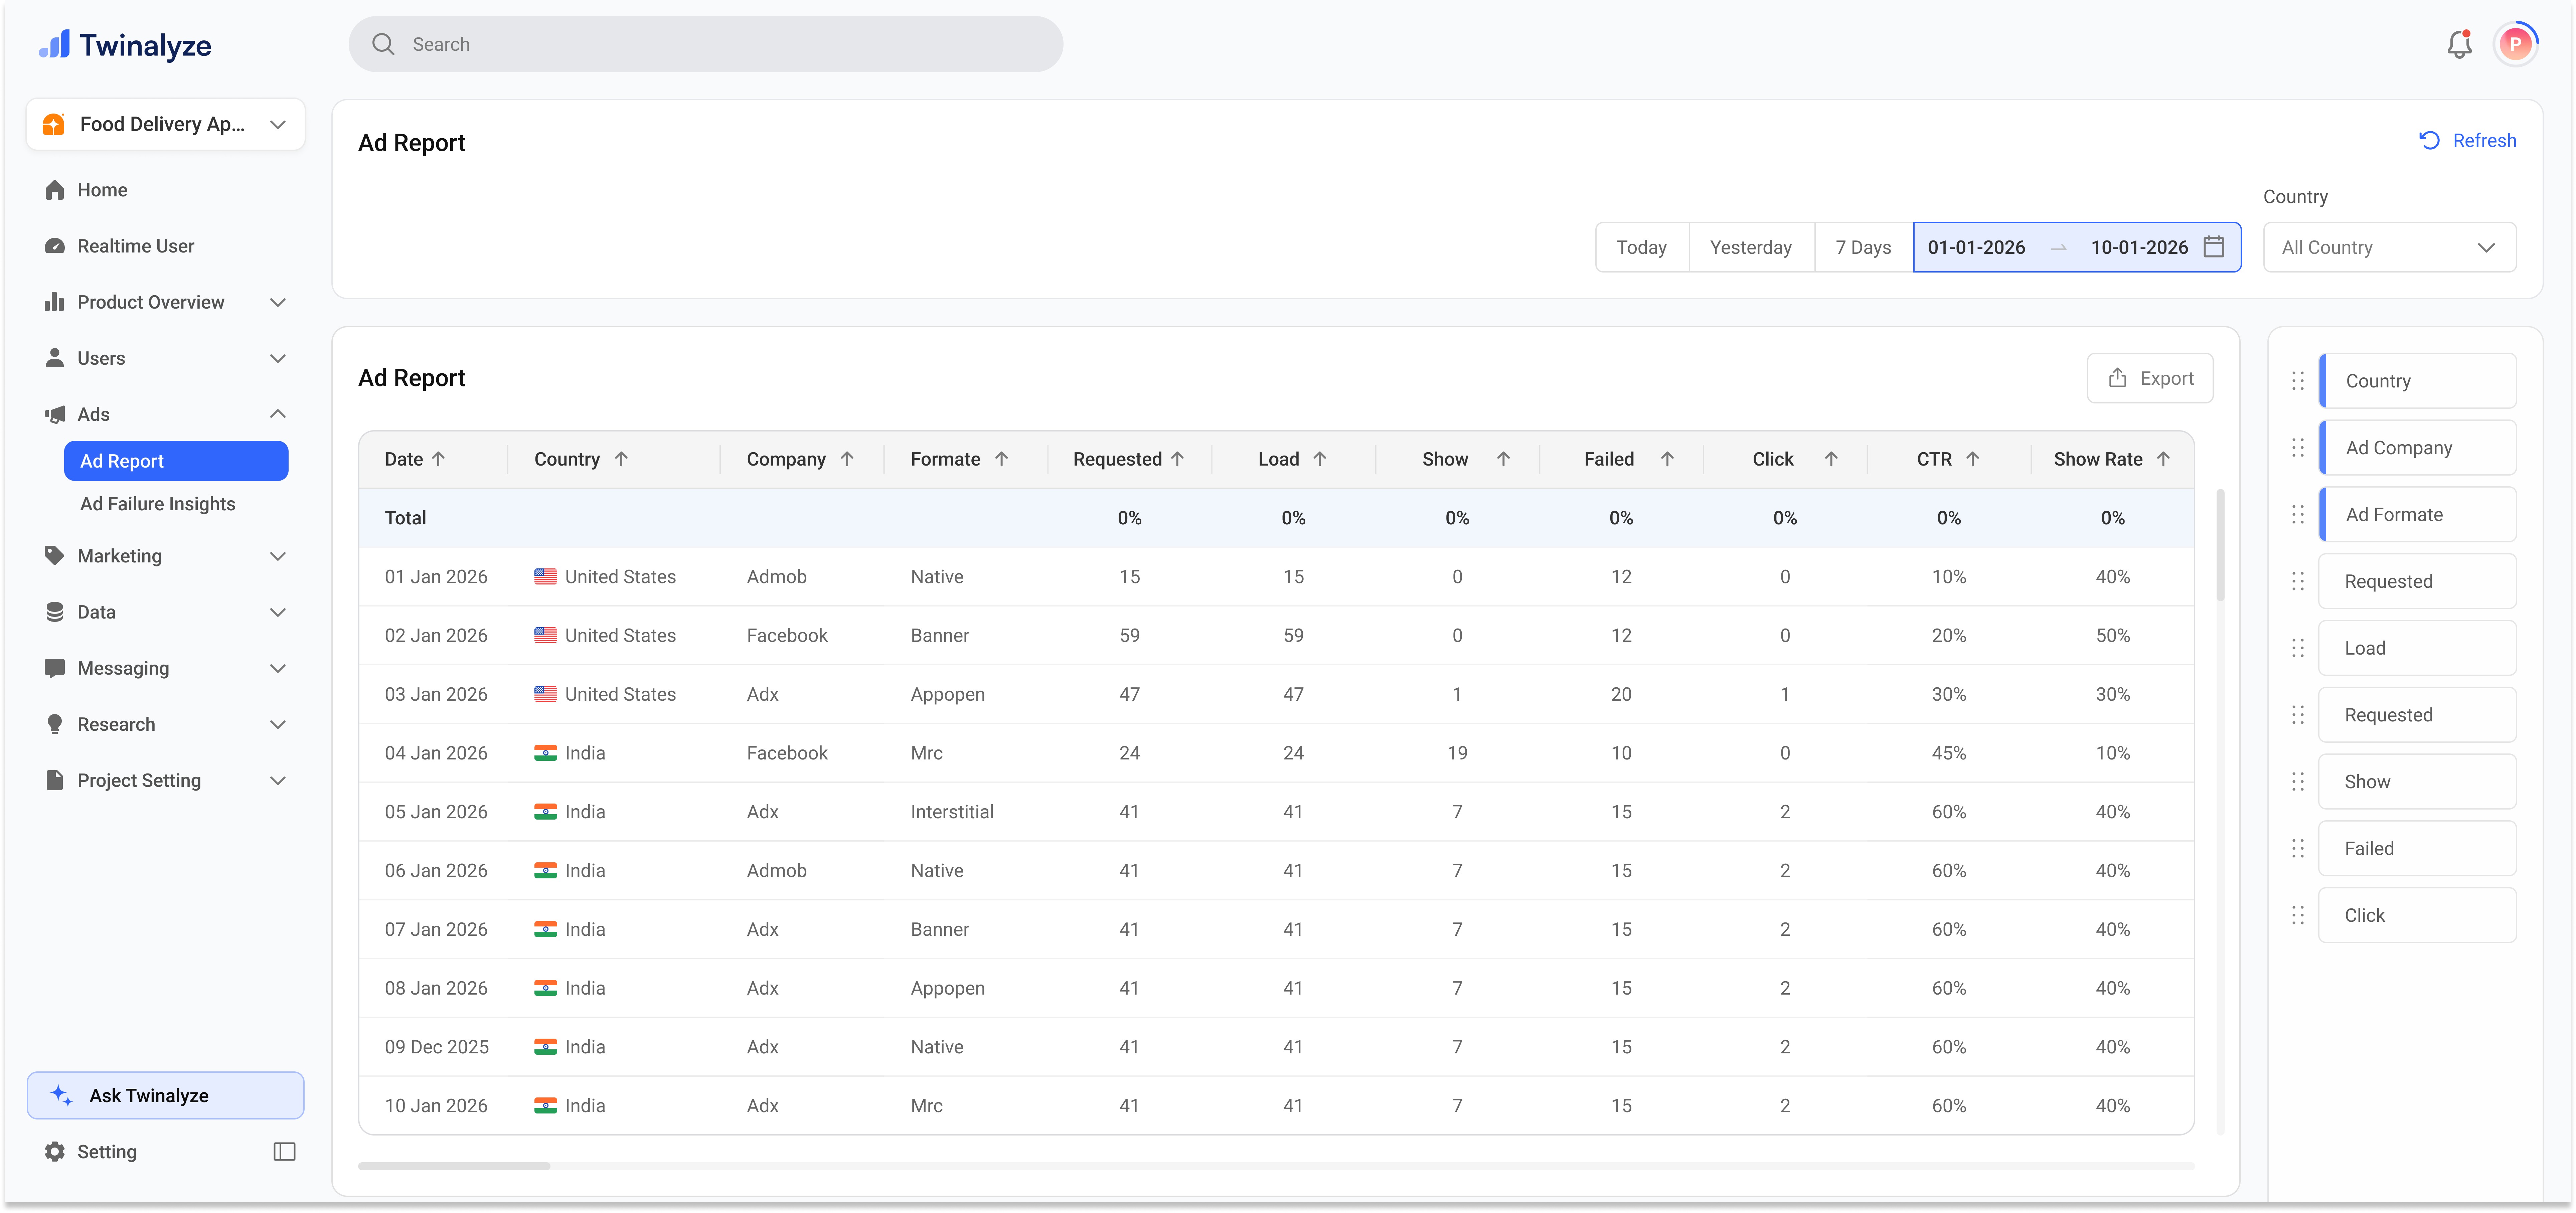Open the notifications bell
The width and height of the screenshot is (2576, 1213).
tap(2459, 44)
